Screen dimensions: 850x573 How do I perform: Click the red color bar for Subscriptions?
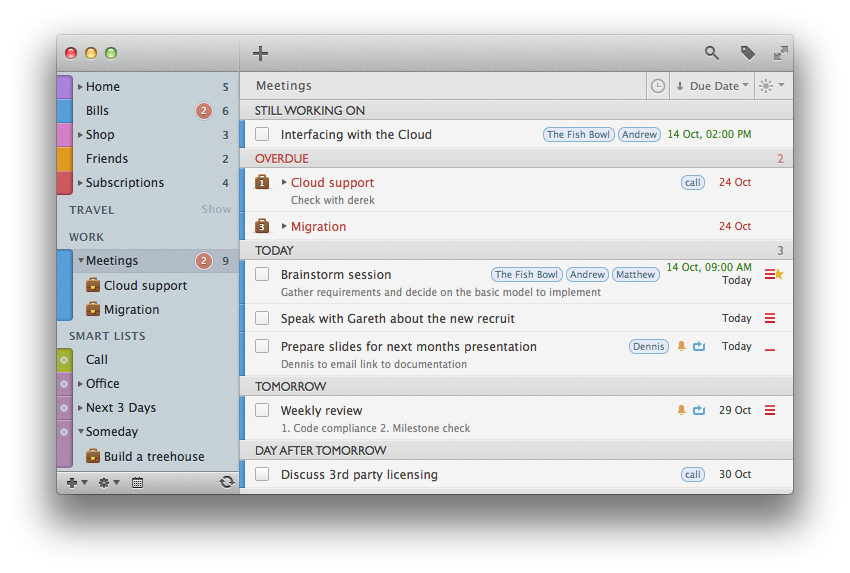(x=65, y=183)
